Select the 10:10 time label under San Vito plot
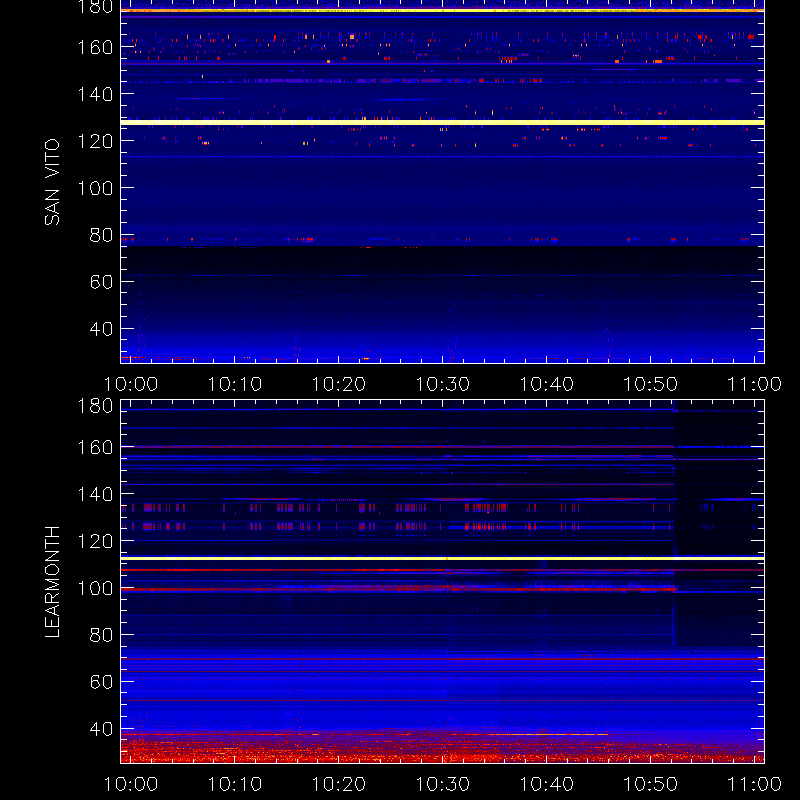The height and width of the screenshot is (800, 800). [x=235, y=384]
